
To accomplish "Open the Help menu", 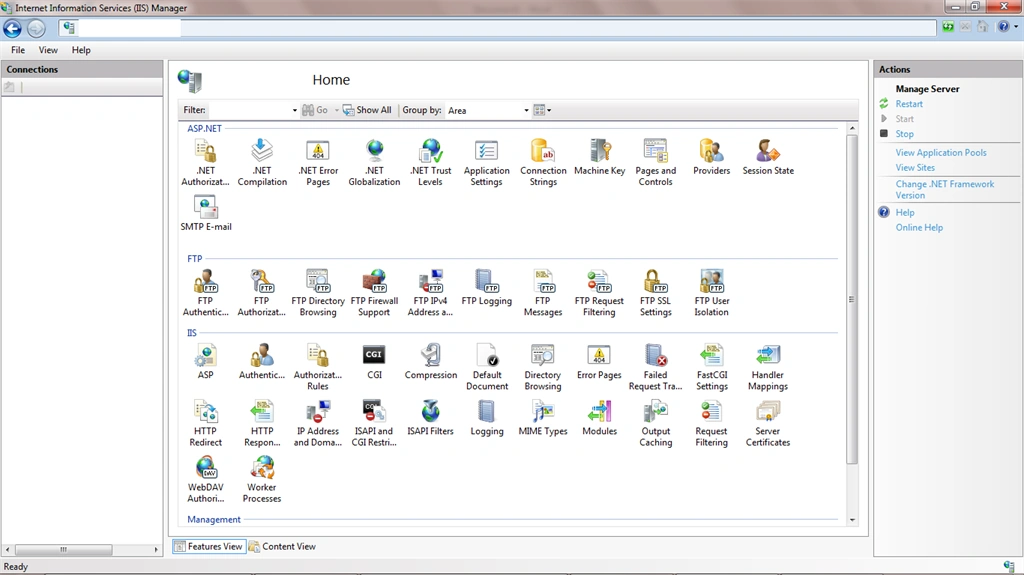I will coord(81,50).
